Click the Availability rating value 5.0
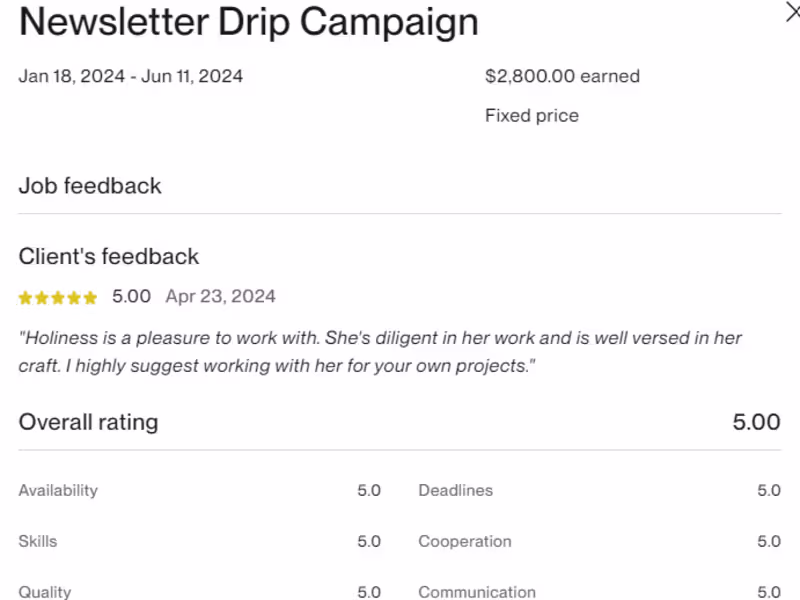This screenshot has height=600, width=800. pos(369,490)
